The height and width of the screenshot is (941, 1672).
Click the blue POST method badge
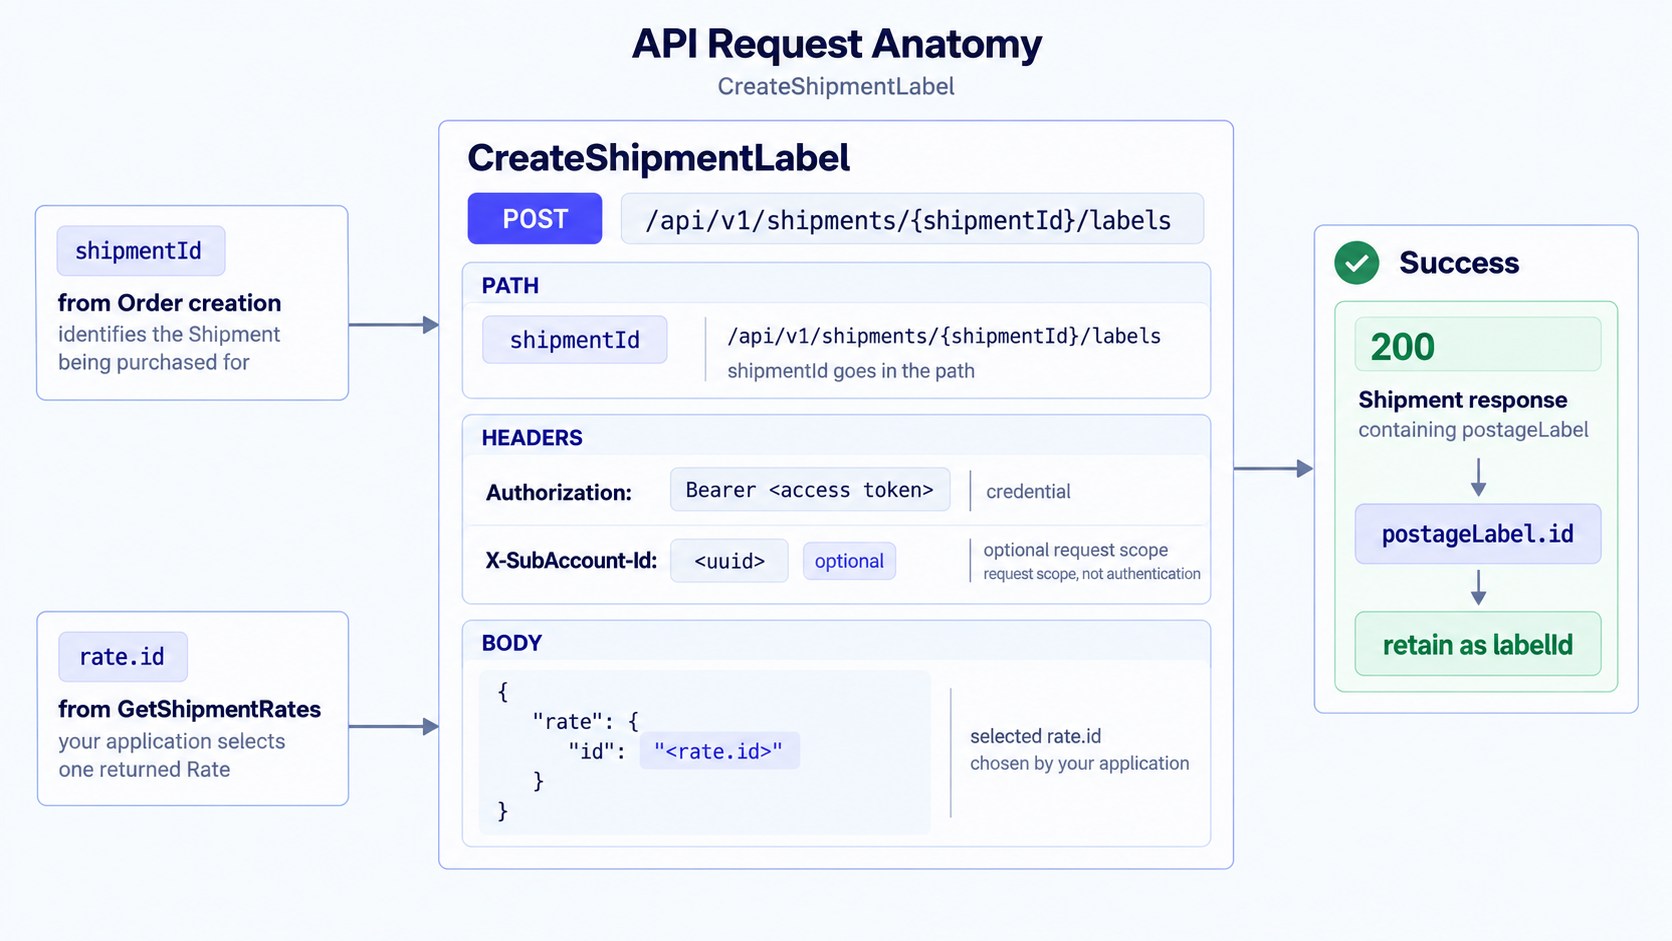coord(535,219)
